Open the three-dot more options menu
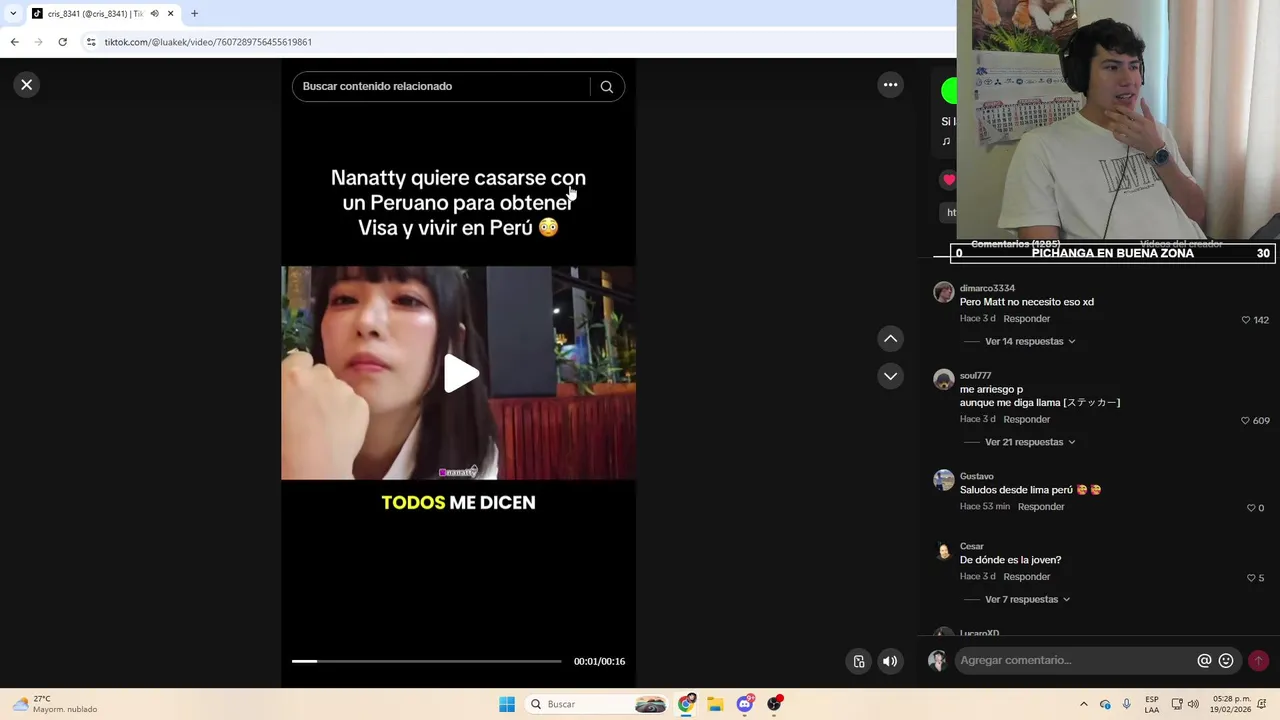 click(x=890, y=85)
